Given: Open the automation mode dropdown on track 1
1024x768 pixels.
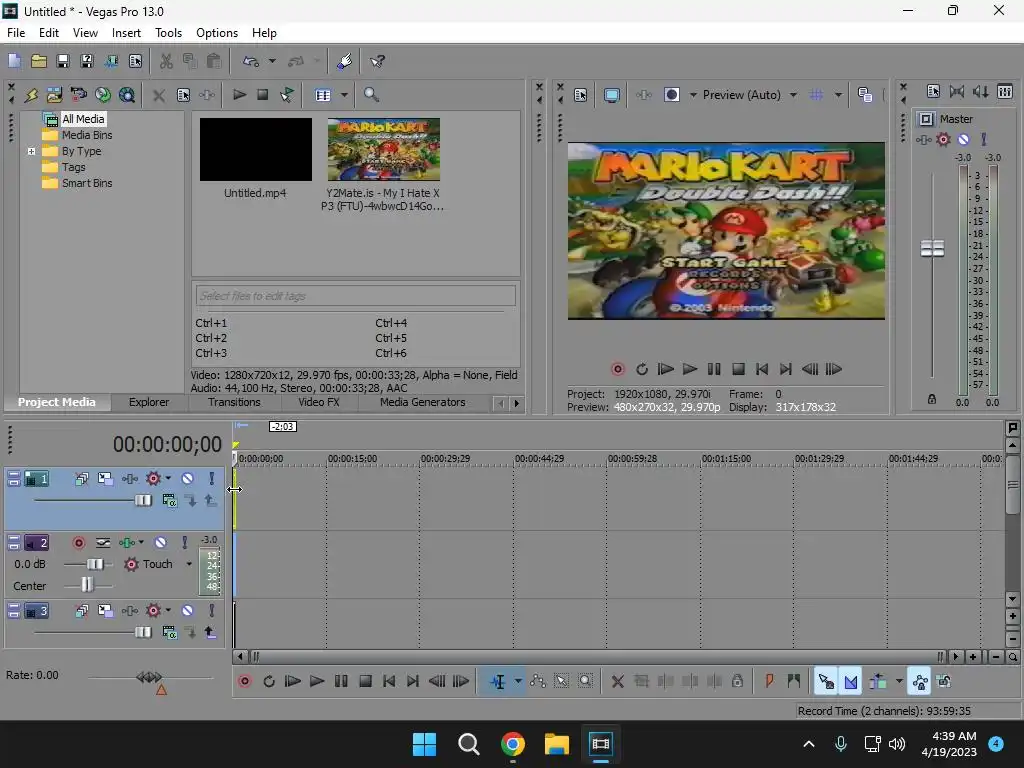Looking at the screenshot, I should [x=168, y=479].
